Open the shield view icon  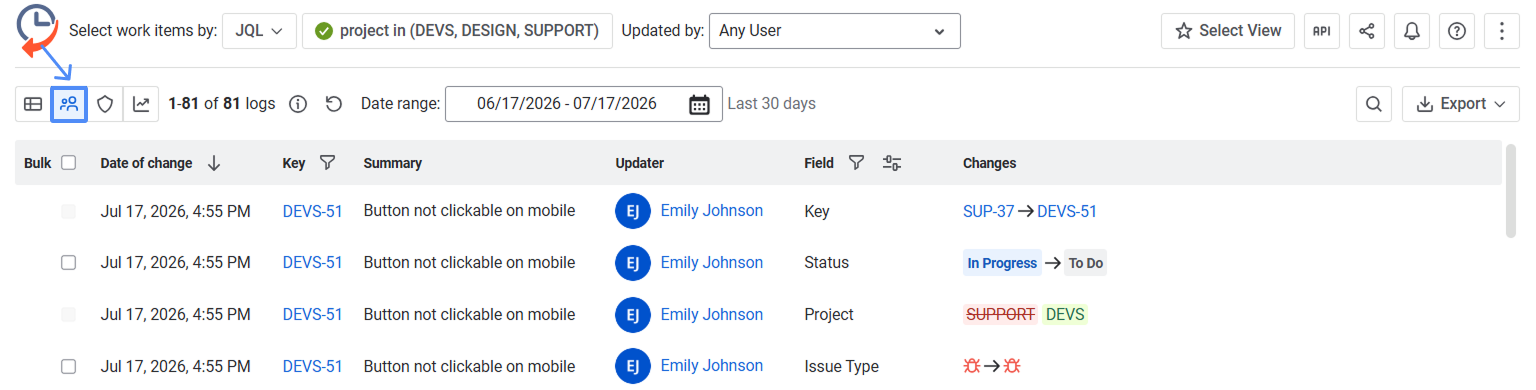(105, 104)
